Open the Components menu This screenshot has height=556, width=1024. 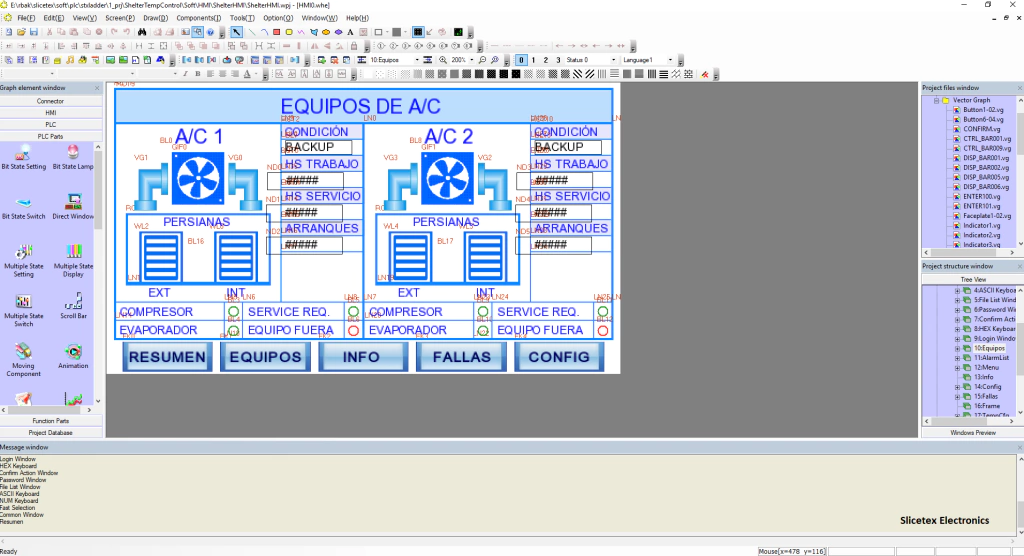pyautogui.click(x=199, y=18)
